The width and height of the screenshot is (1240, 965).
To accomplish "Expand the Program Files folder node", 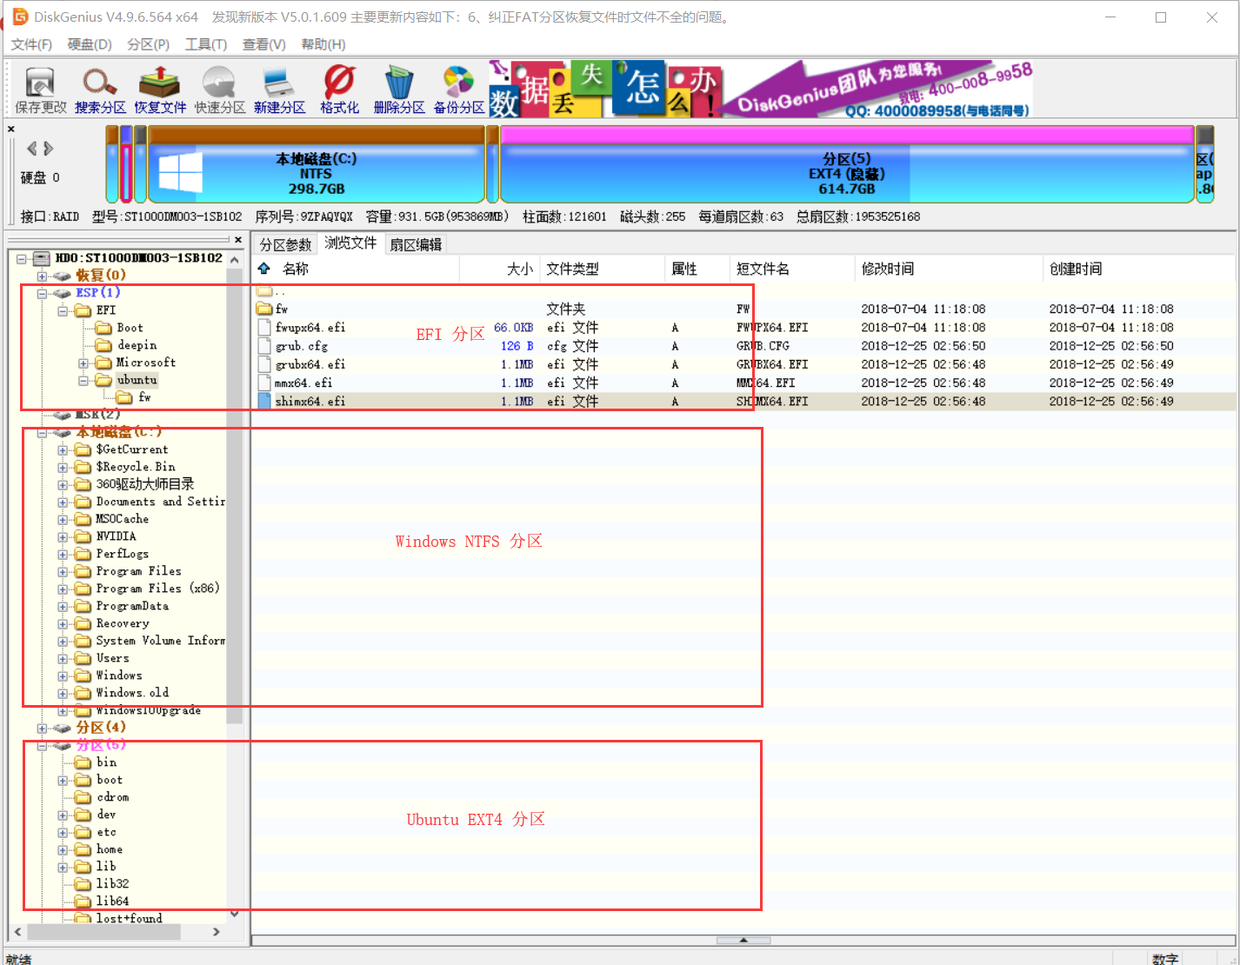I will coord(63,572).
